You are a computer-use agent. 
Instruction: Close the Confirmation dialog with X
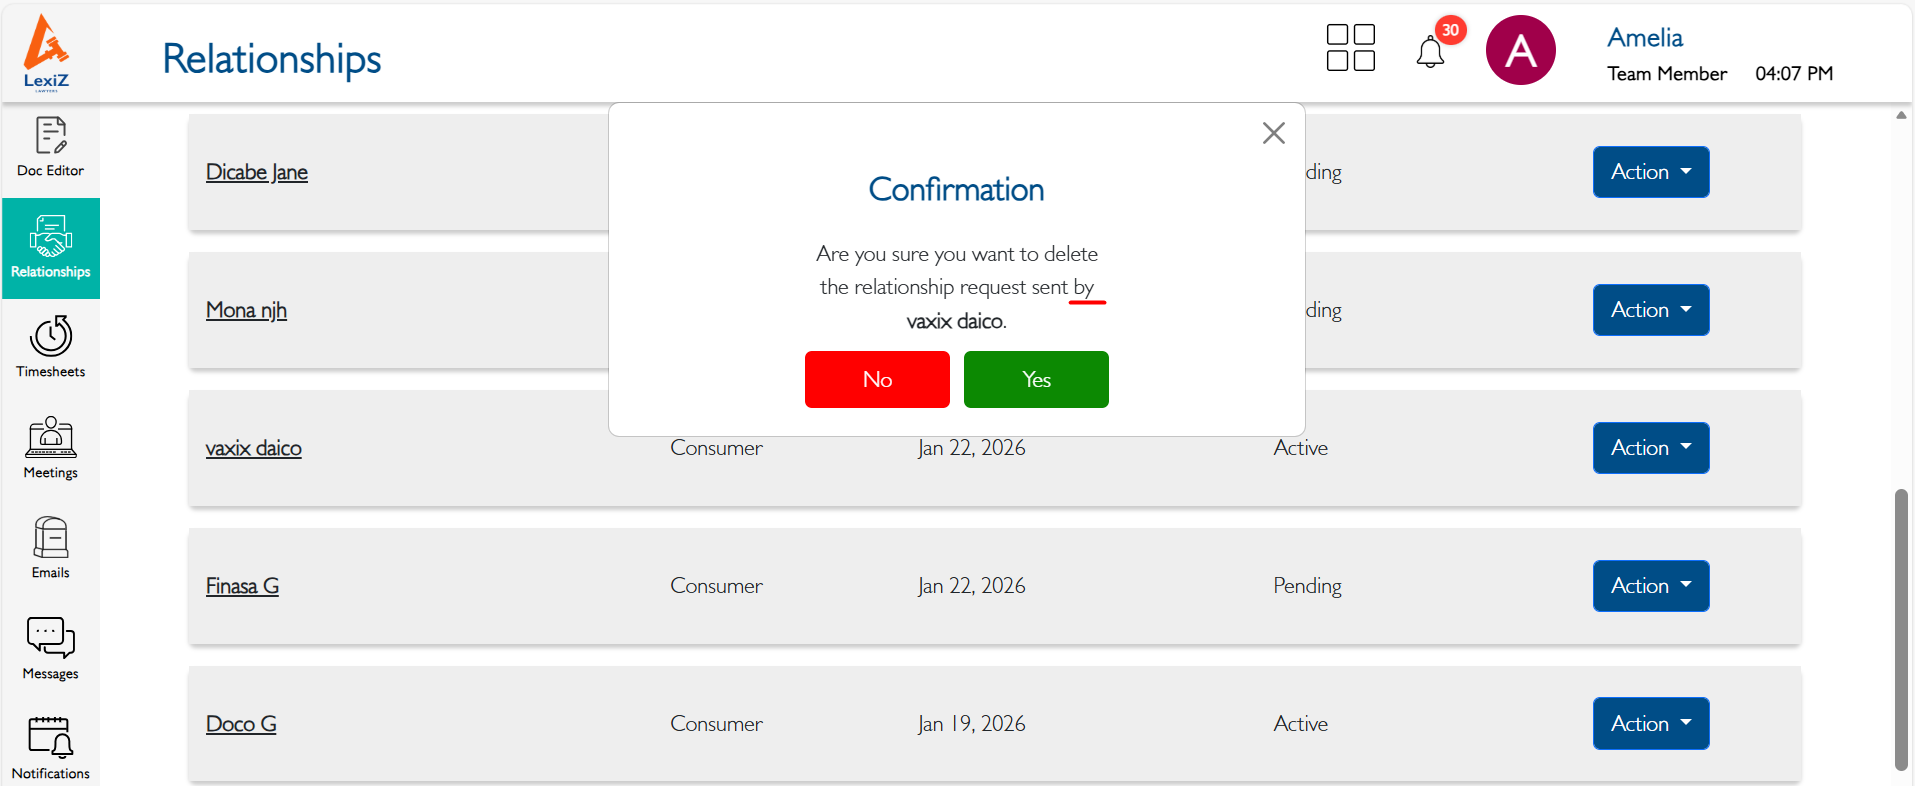pos(1273,133)
